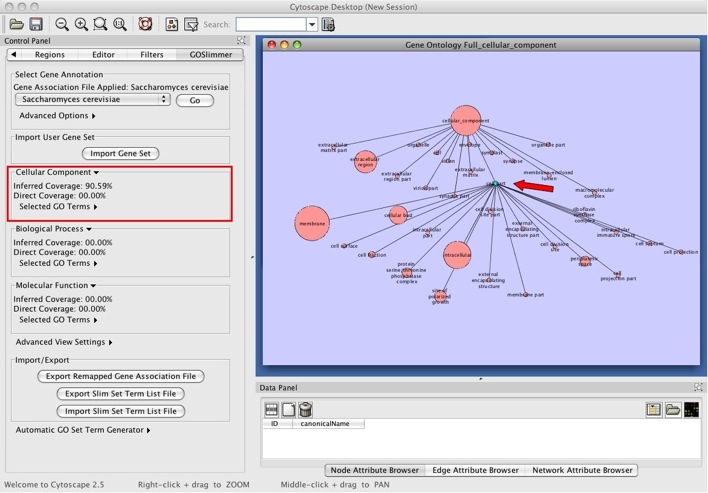The width and height of the screenshot is (708, 493).
Task: Zoom in using the plus magnifier icon
Action: tap(82, 23)
